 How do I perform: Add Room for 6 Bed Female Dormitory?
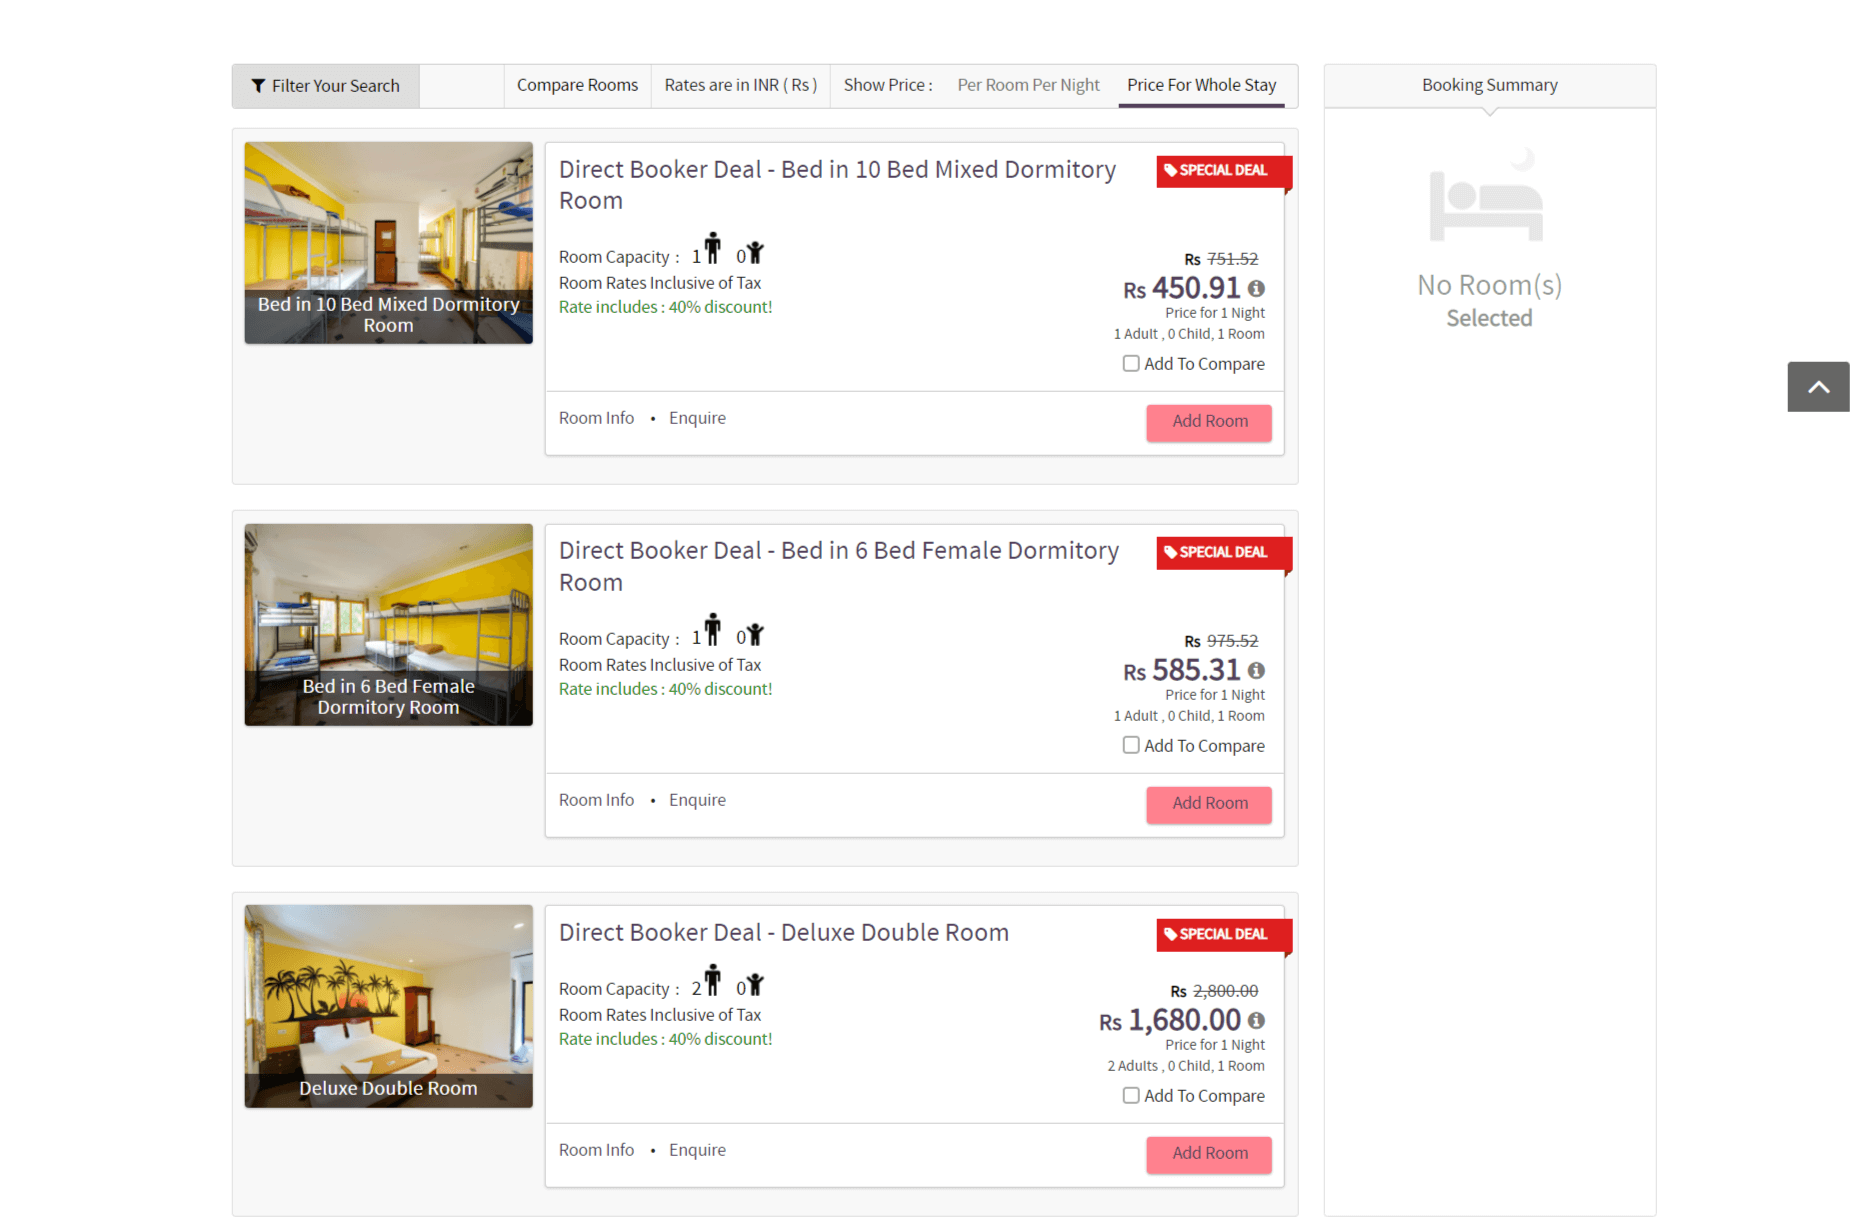[x=1209, y=805]
